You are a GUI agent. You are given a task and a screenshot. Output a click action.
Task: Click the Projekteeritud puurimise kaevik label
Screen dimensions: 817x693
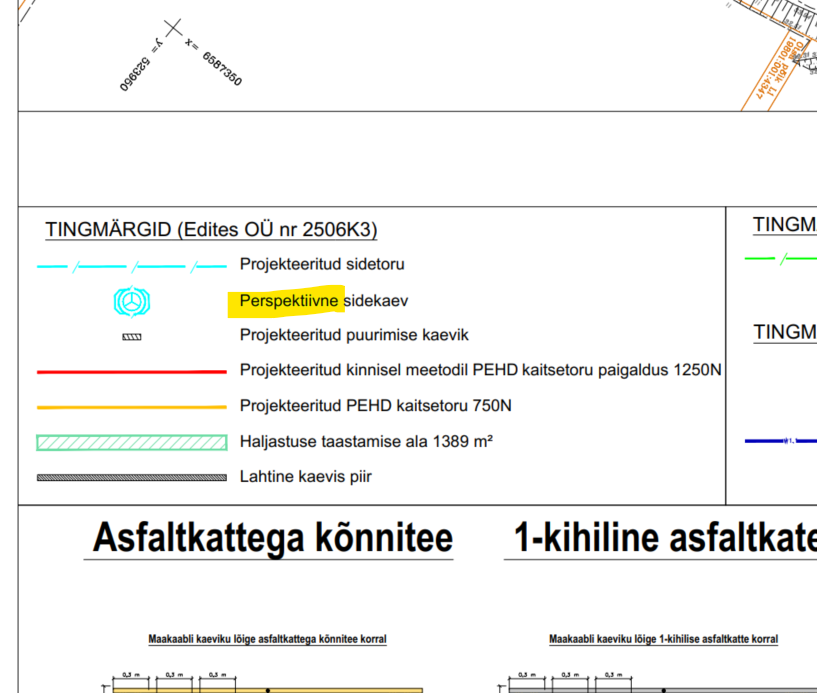tap(354, 336)
